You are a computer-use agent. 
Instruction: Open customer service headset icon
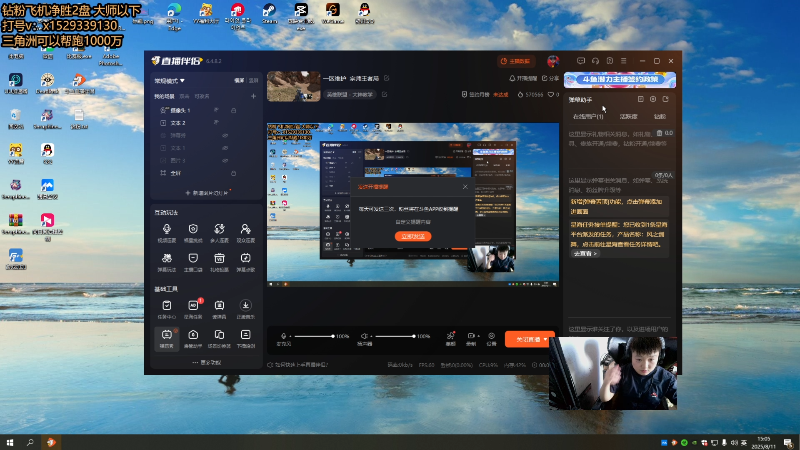(595, 61)
